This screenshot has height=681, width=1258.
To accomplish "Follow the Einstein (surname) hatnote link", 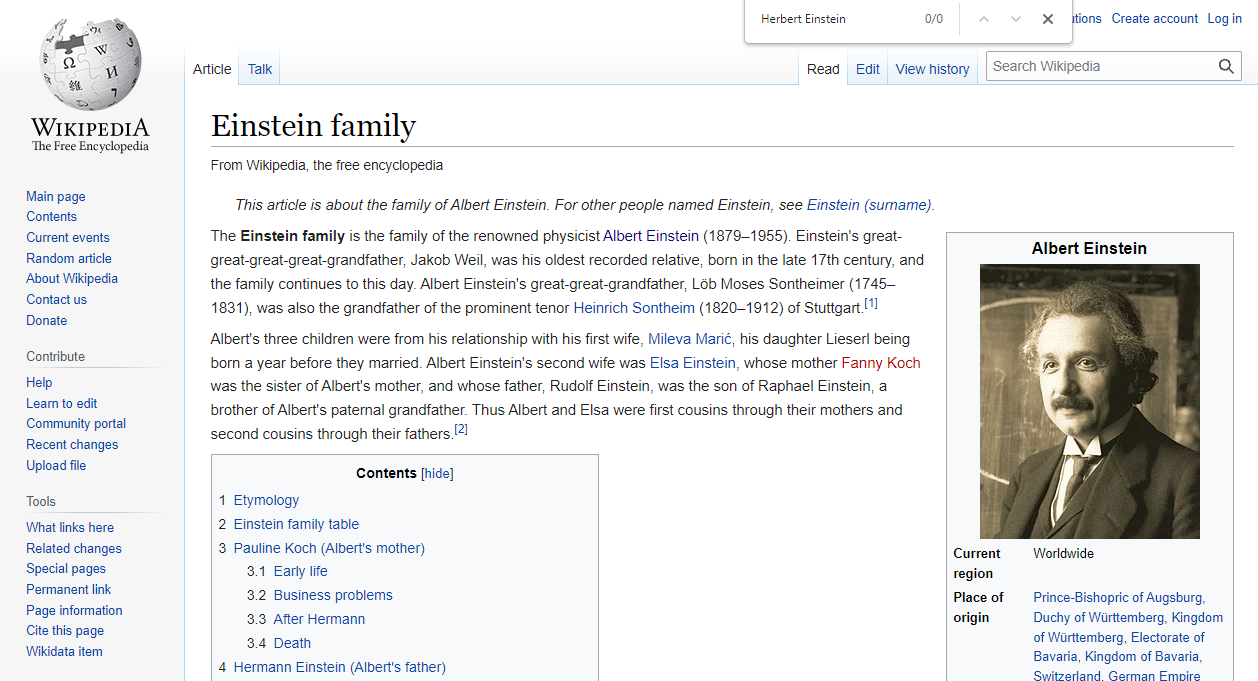I will point(869,205).
